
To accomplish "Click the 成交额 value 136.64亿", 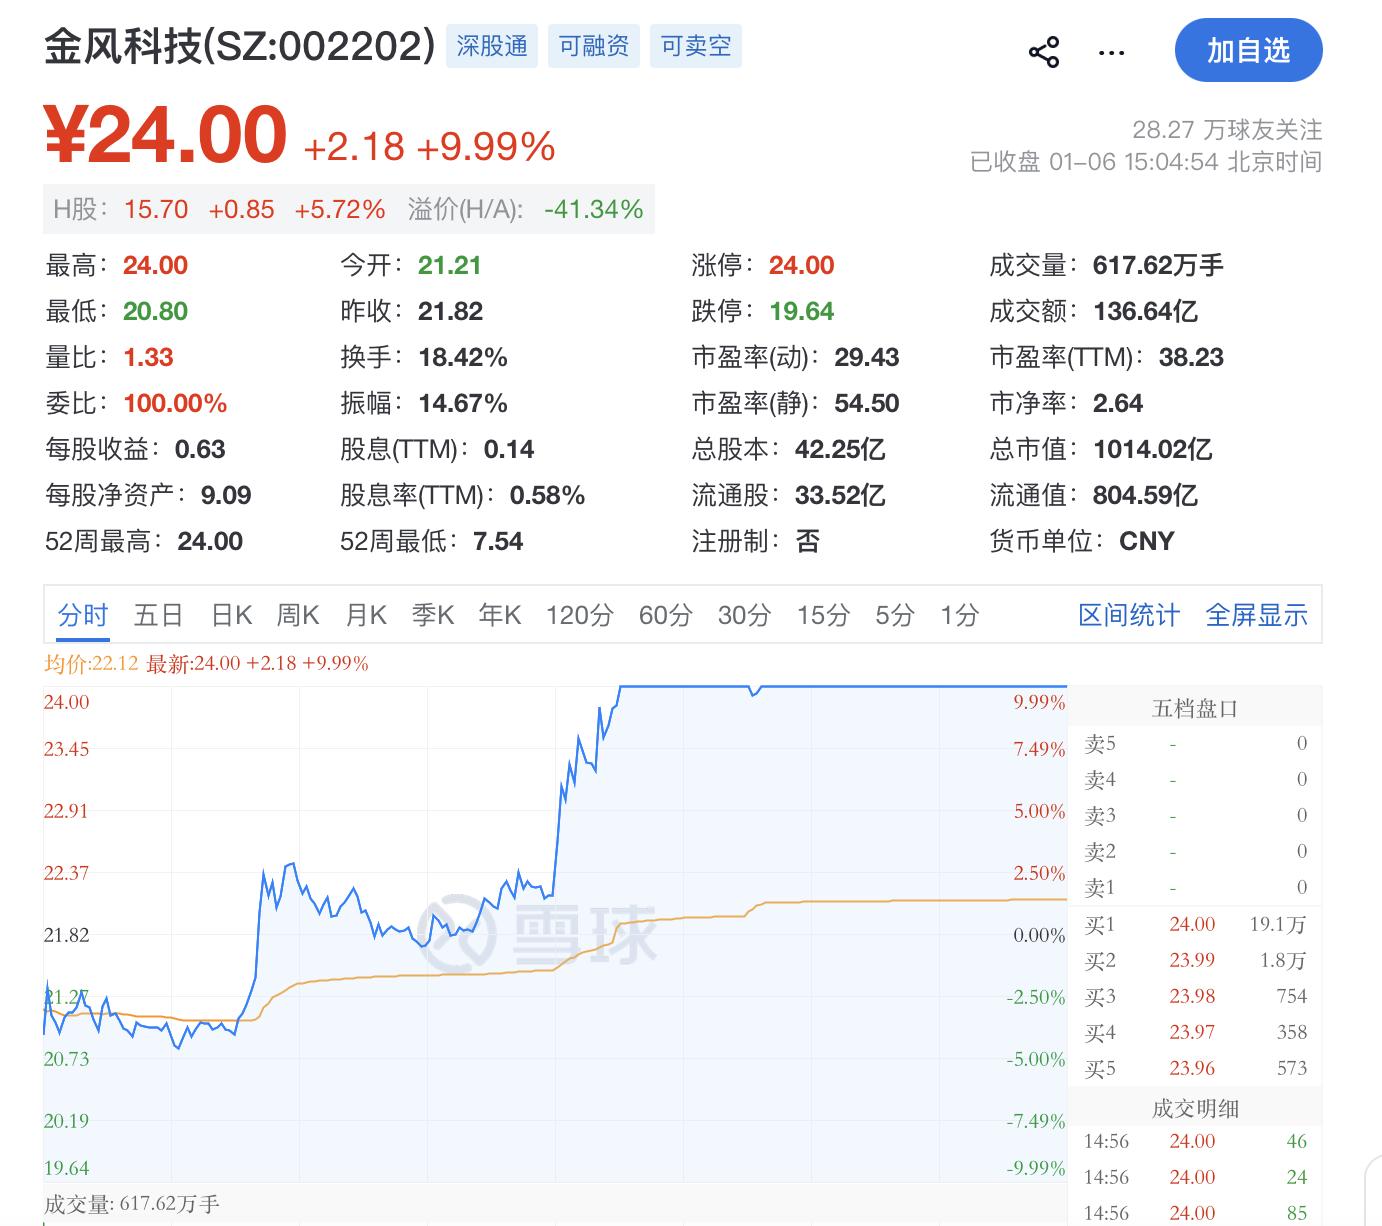I will (x=1145, y=311).
